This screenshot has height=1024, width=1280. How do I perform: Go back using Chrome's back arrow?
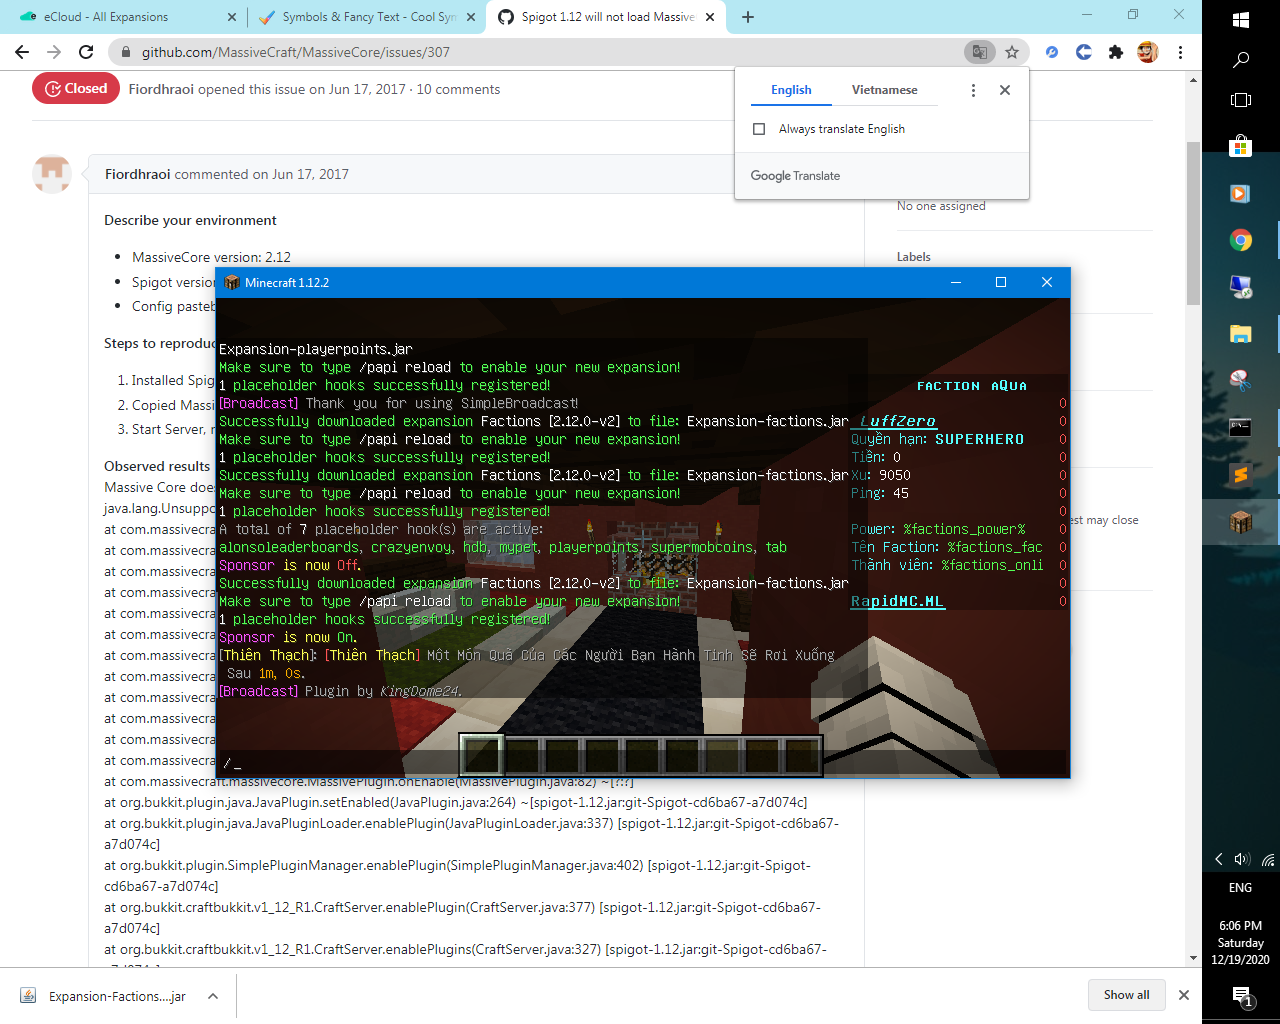tap(22, 52)
